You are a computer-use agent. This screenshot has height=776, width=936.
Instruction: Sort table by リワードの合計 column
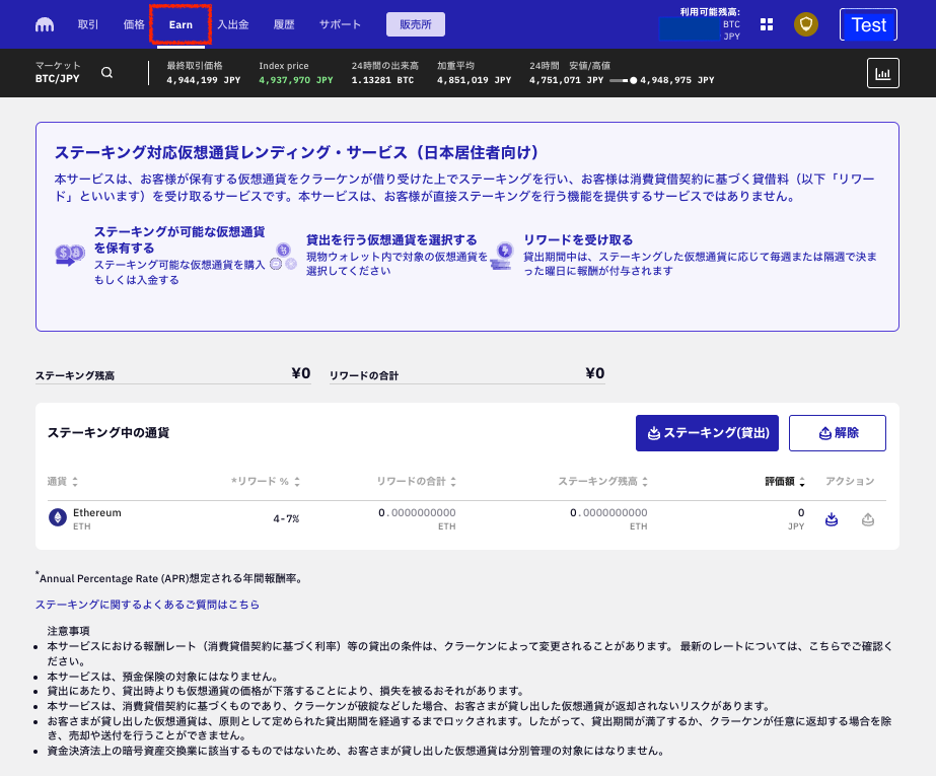pos(415,481)
